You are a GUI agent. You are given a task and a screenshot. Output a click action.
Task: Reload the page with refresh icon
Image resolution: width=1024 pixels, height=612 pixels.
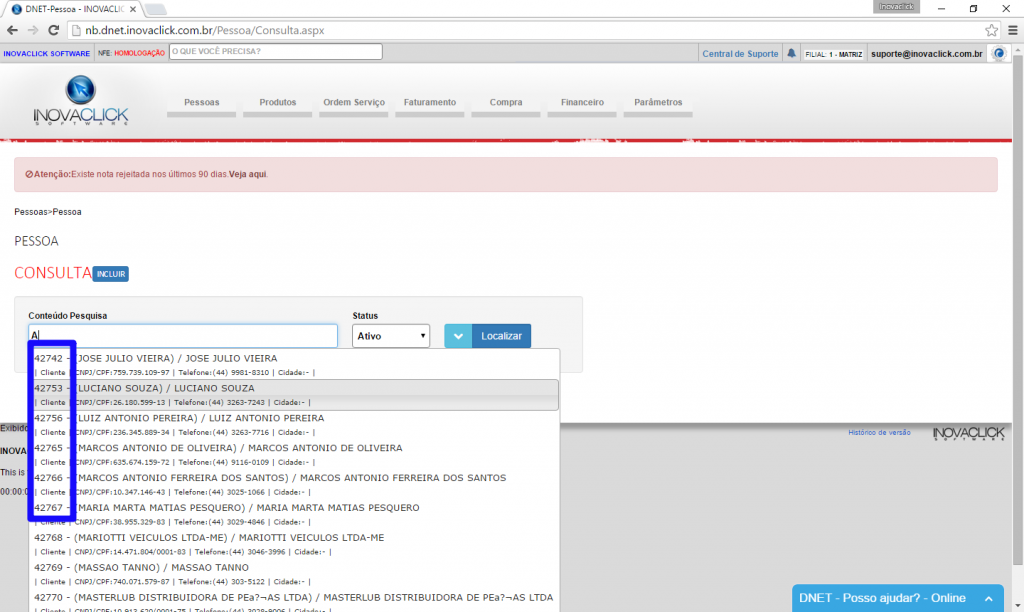tap(53, 30)
